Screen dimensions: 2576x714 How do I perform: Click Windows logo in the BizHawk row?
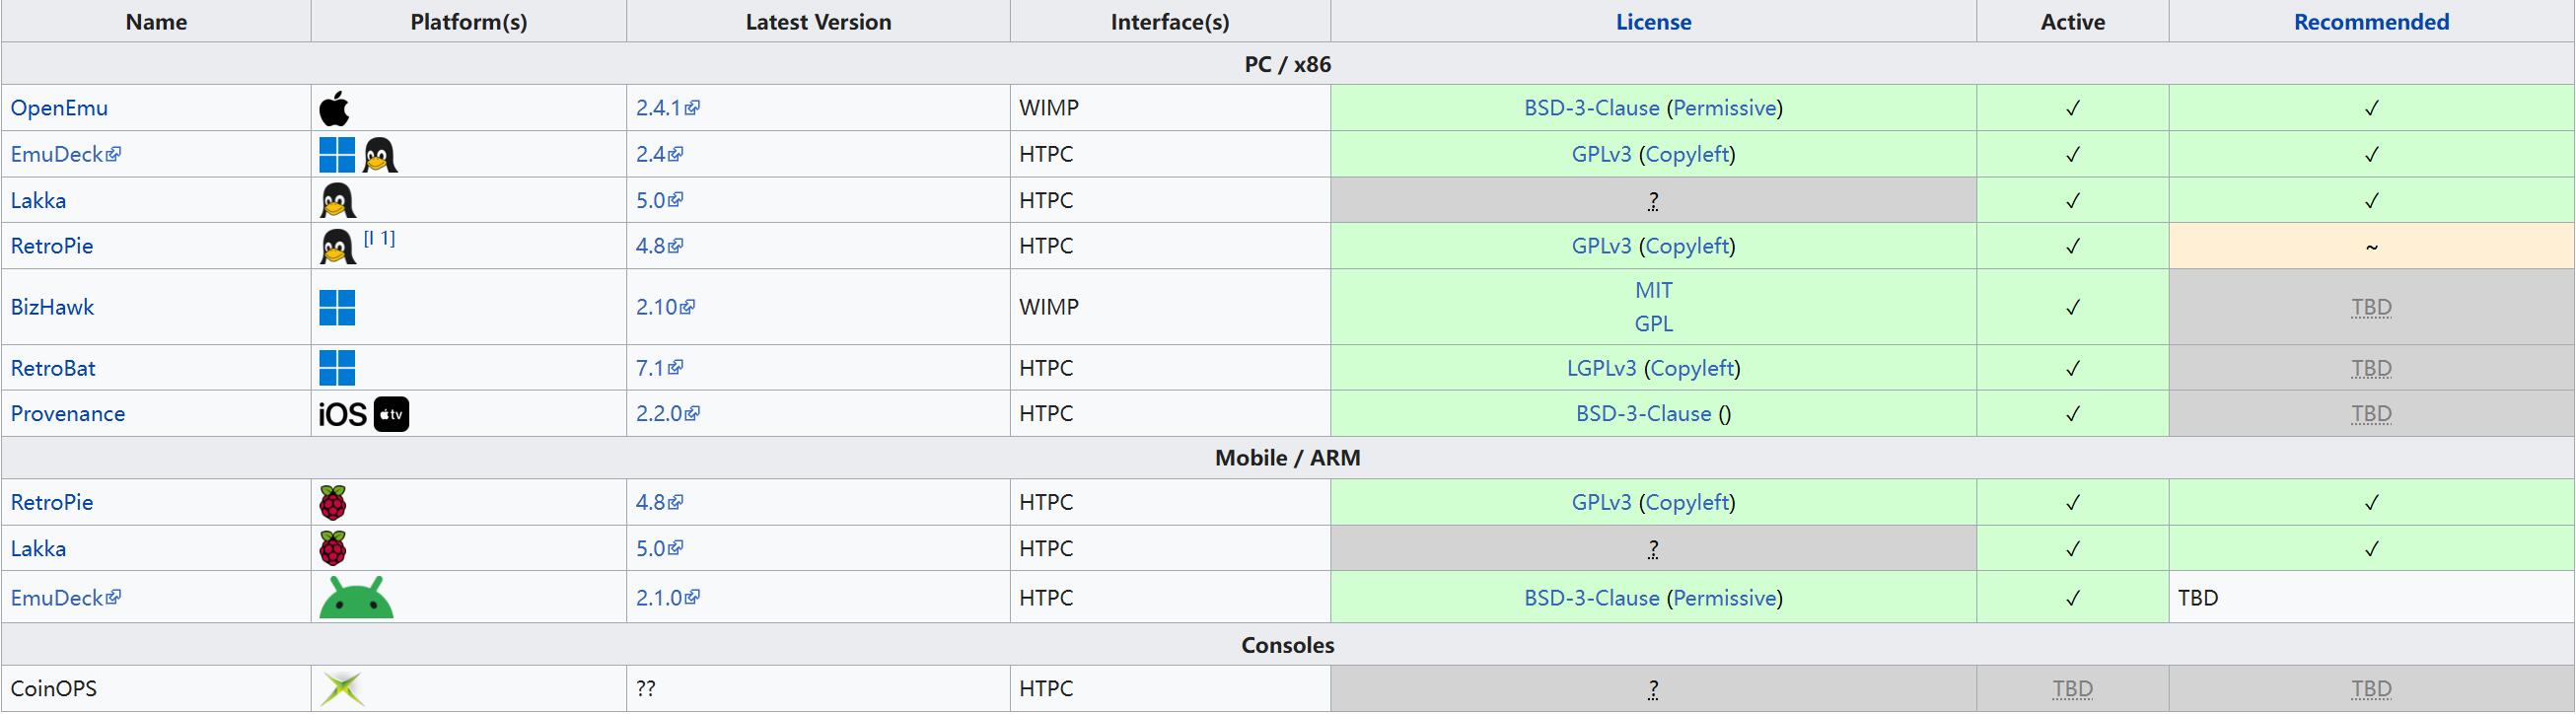pos(337,307)
